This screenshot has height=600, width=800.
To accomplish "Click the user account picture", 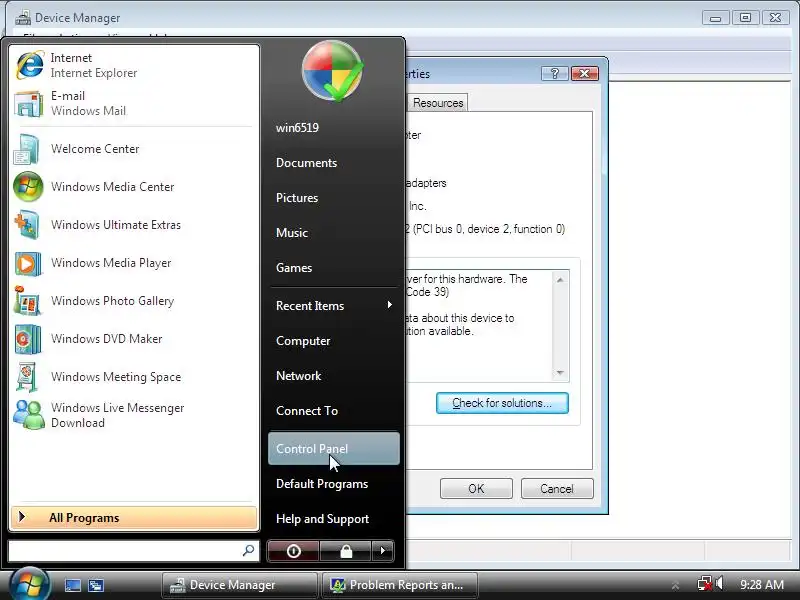I will point(332,70).
